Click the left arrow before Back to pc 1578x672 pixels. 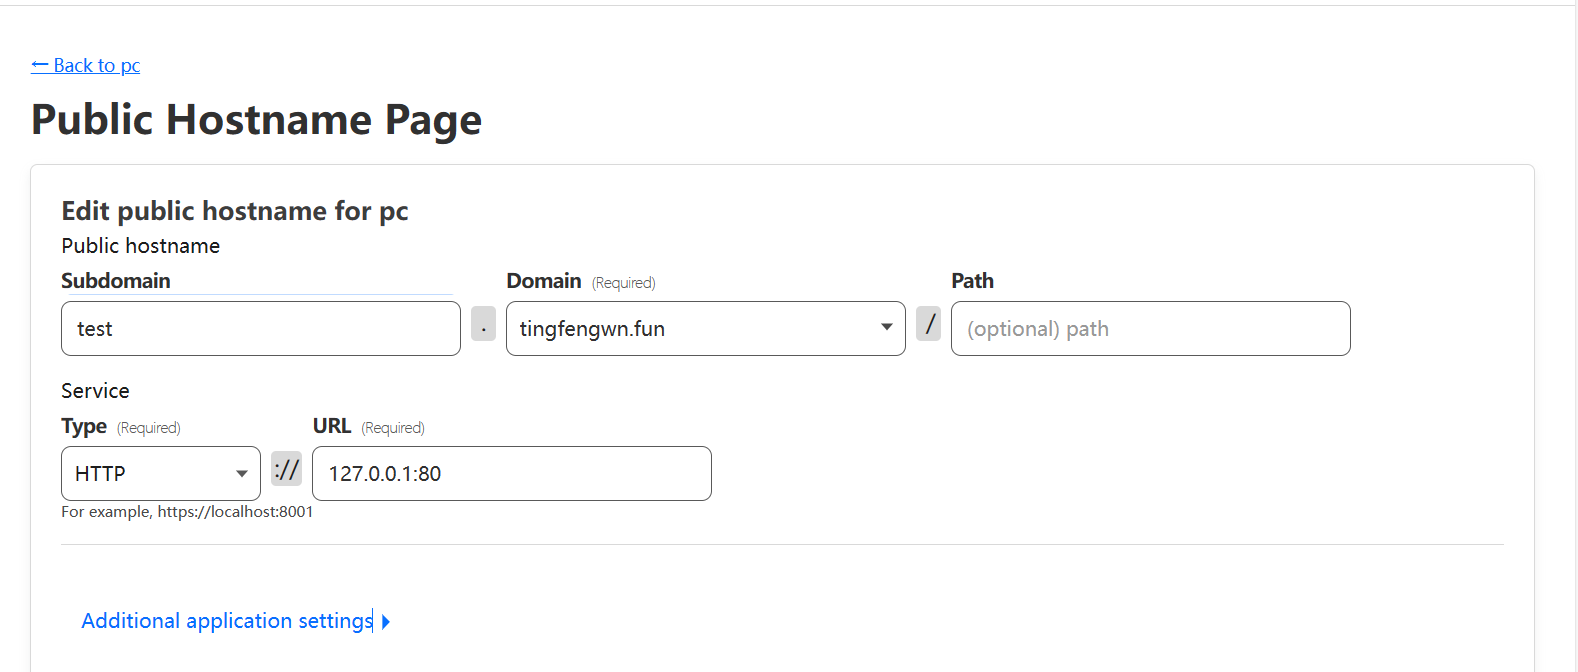39,66
